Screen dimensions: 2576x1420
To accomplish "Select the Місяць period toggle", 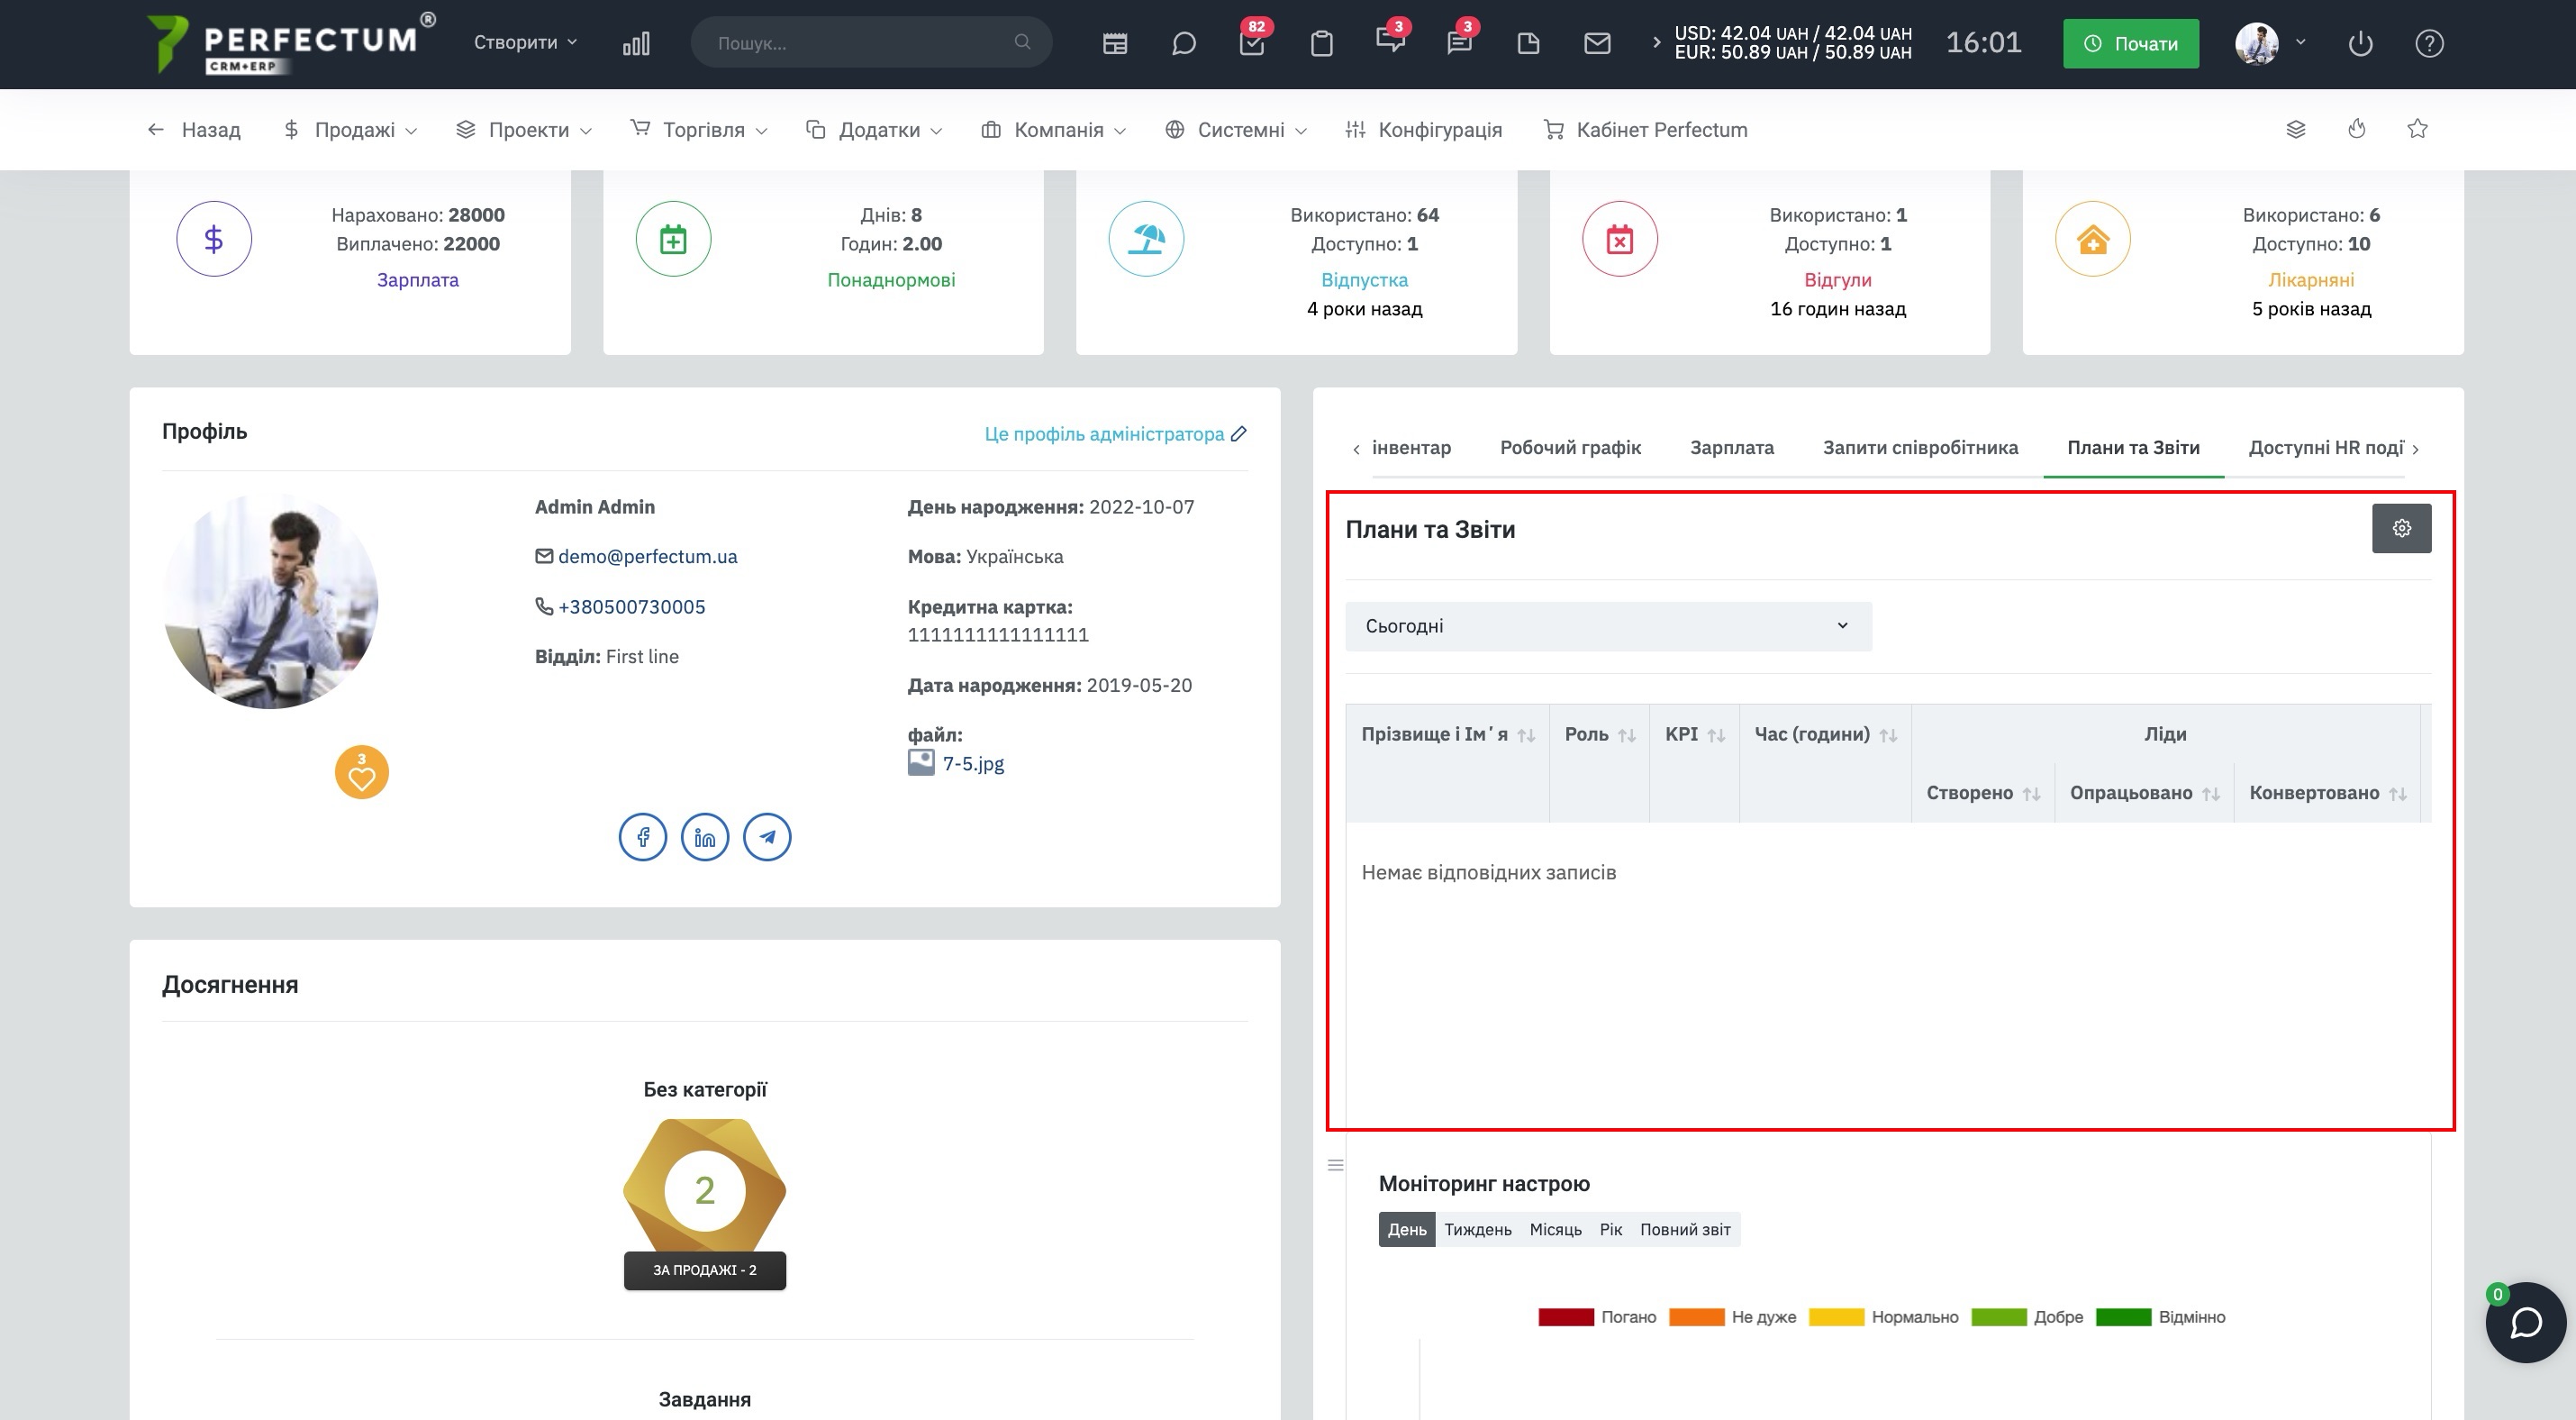I will point(1555,1229).
